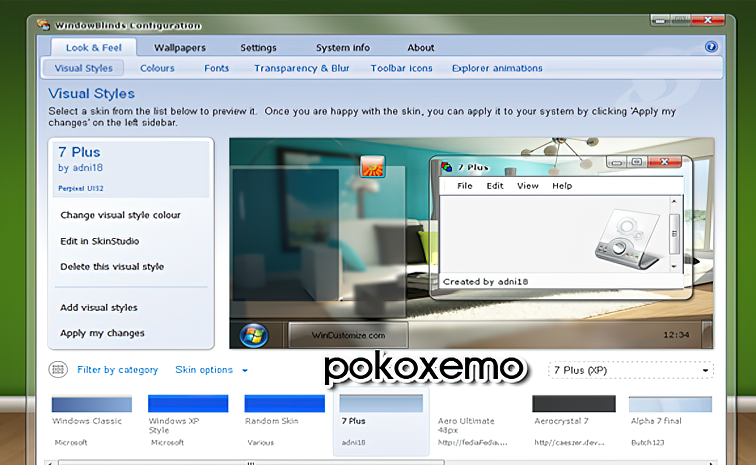Open File menu in preview window
Screen dimensions: 756x465
point(465,186)
